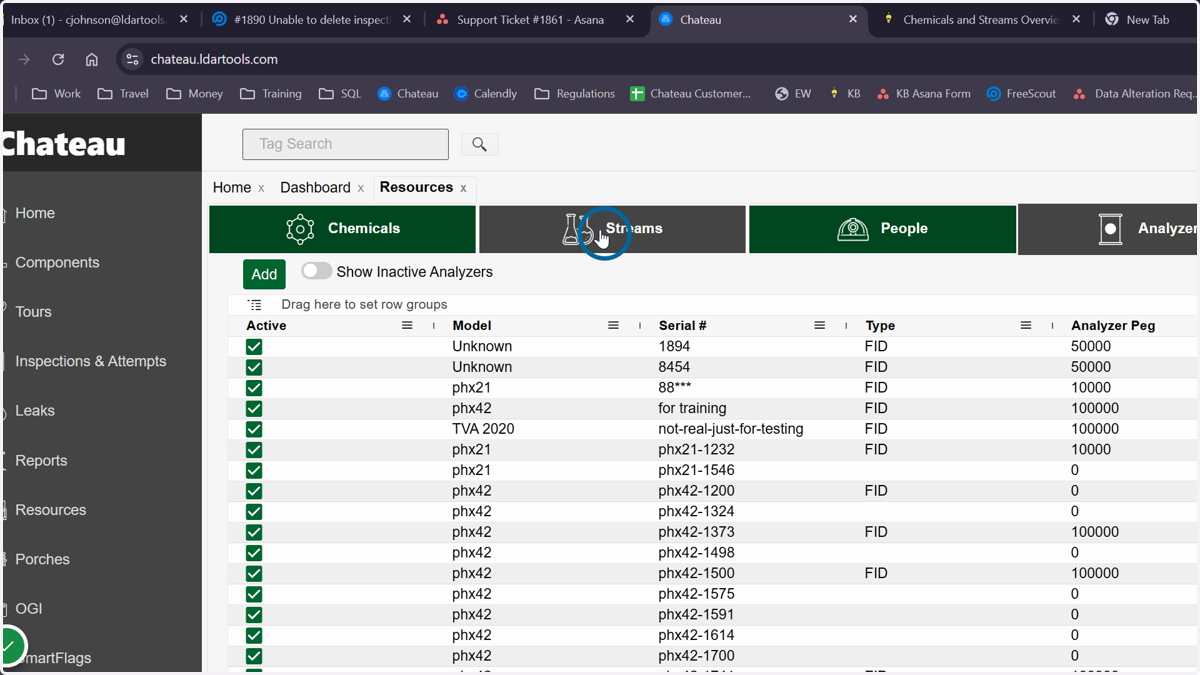The height and width of the screenshot is (675, 1200).
Task: Open the Regulations bookmarks folder
Action: tap(575, 93)
